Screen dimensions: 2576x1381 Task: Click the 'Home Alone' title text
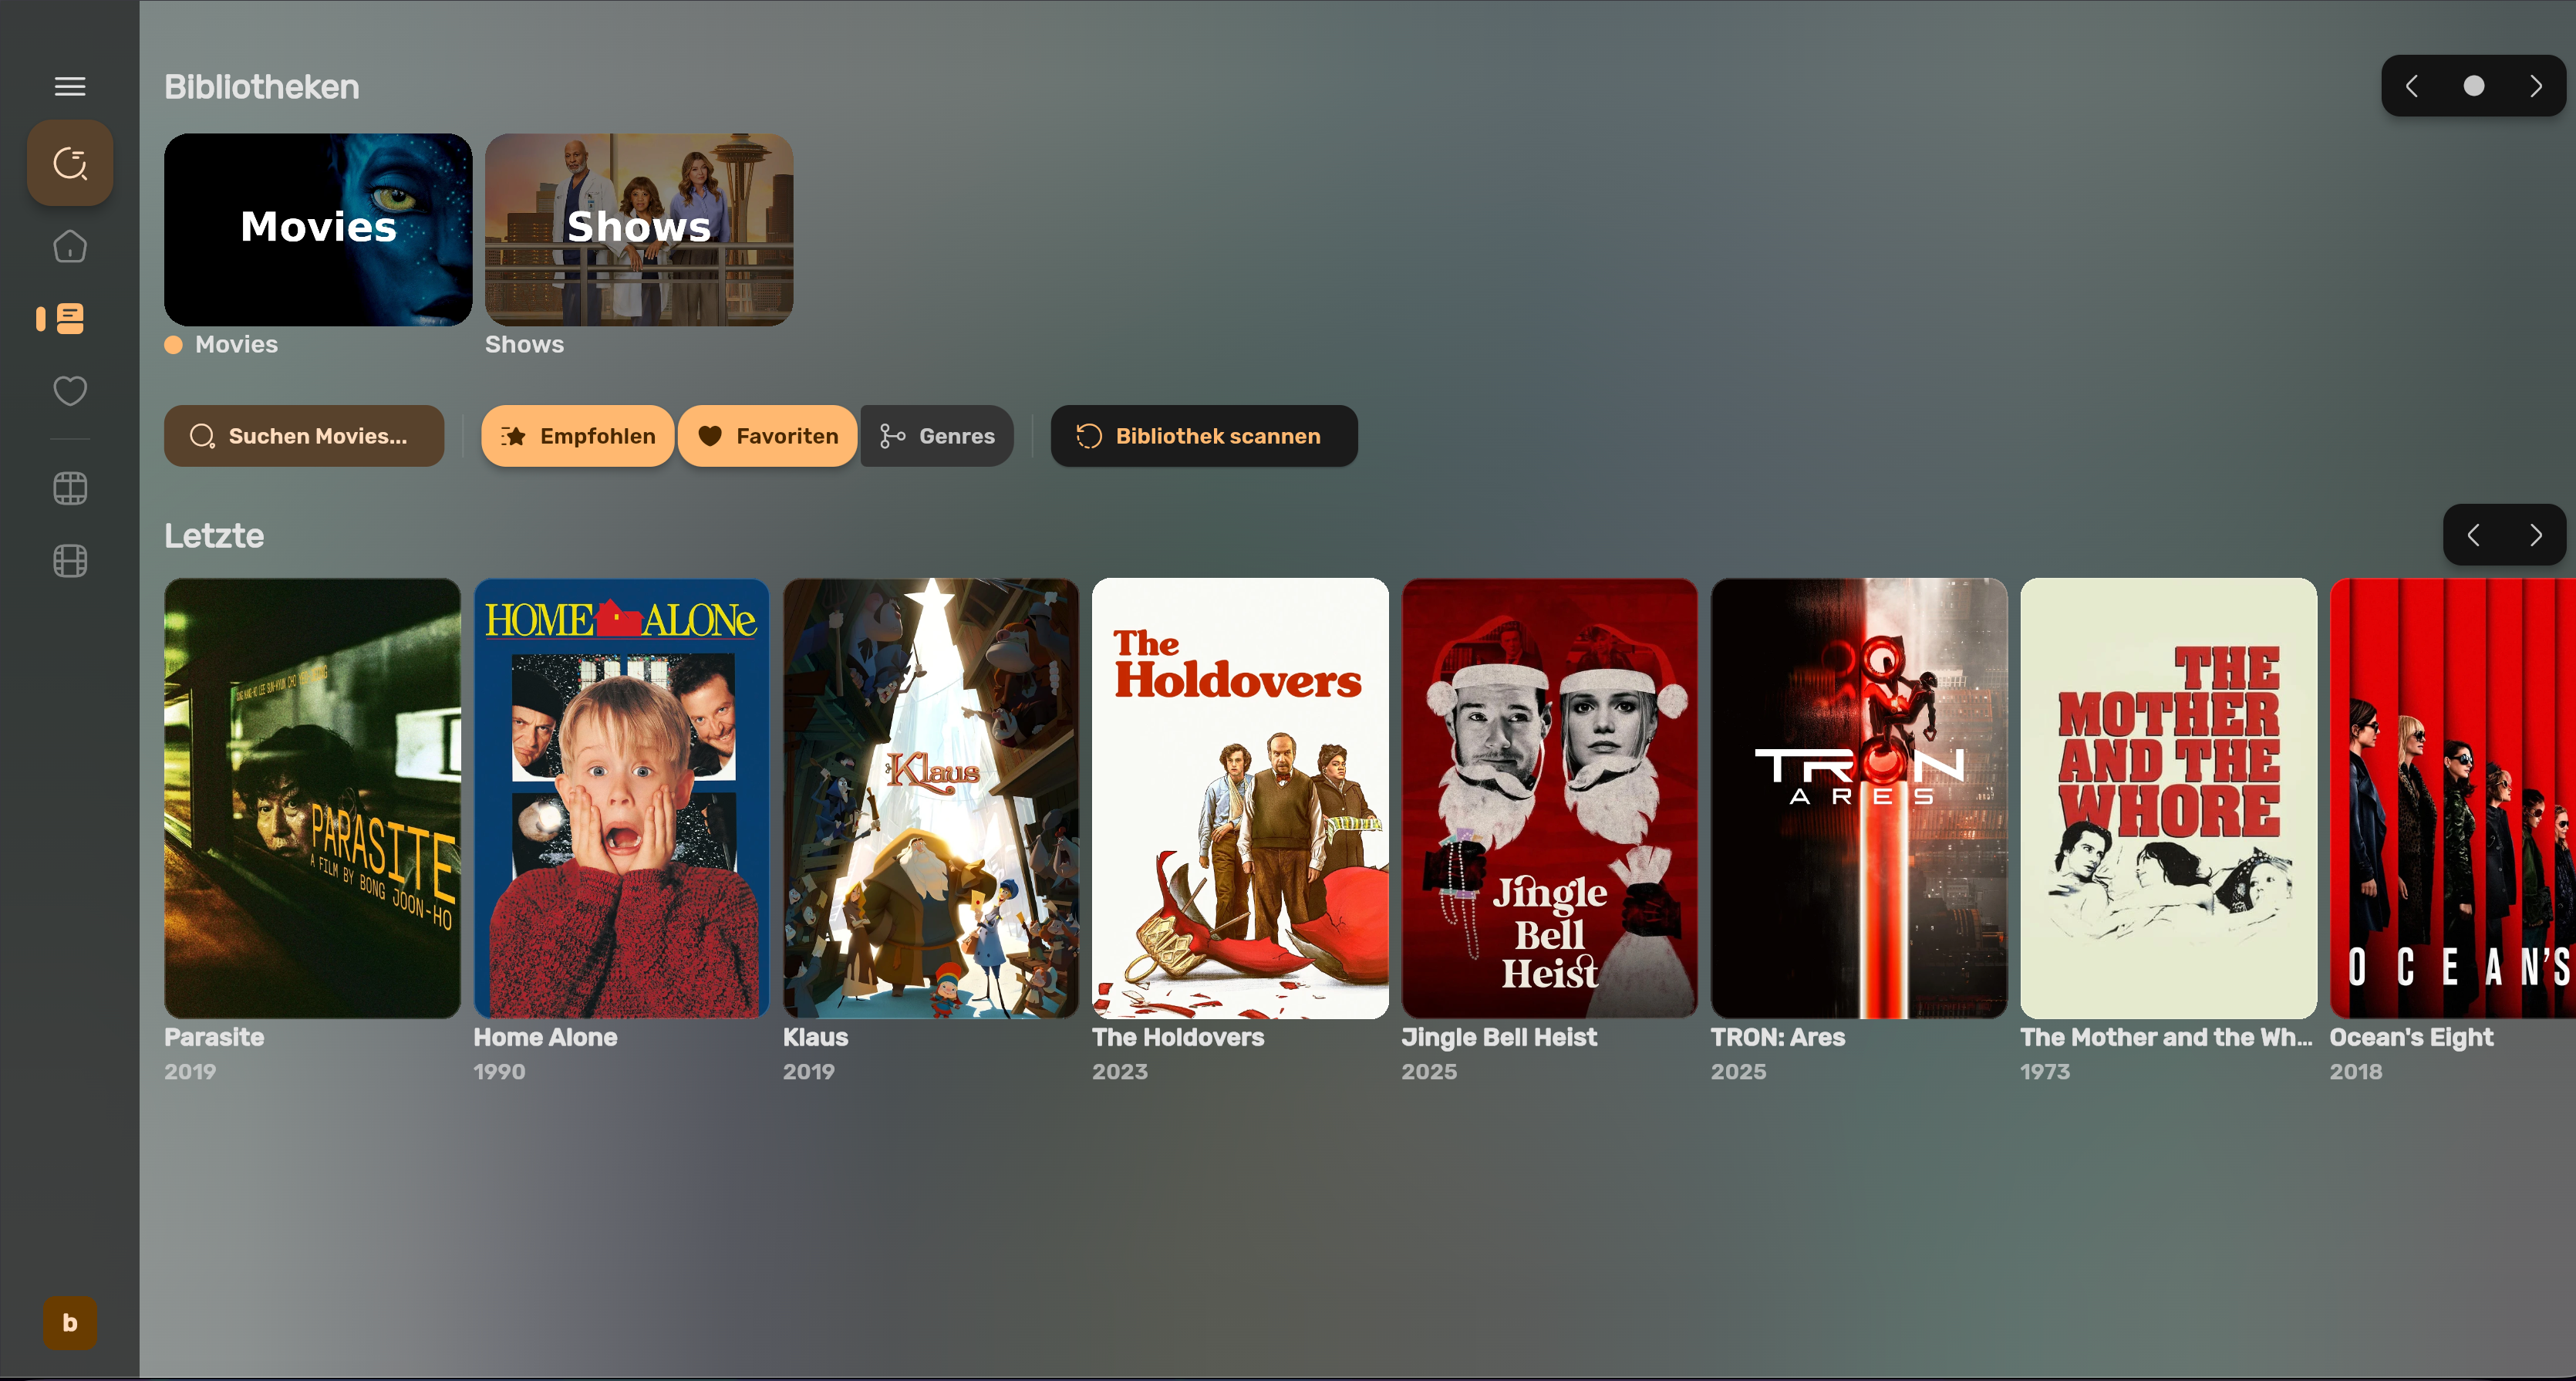pyautogui.click(x=545, y=1037)
